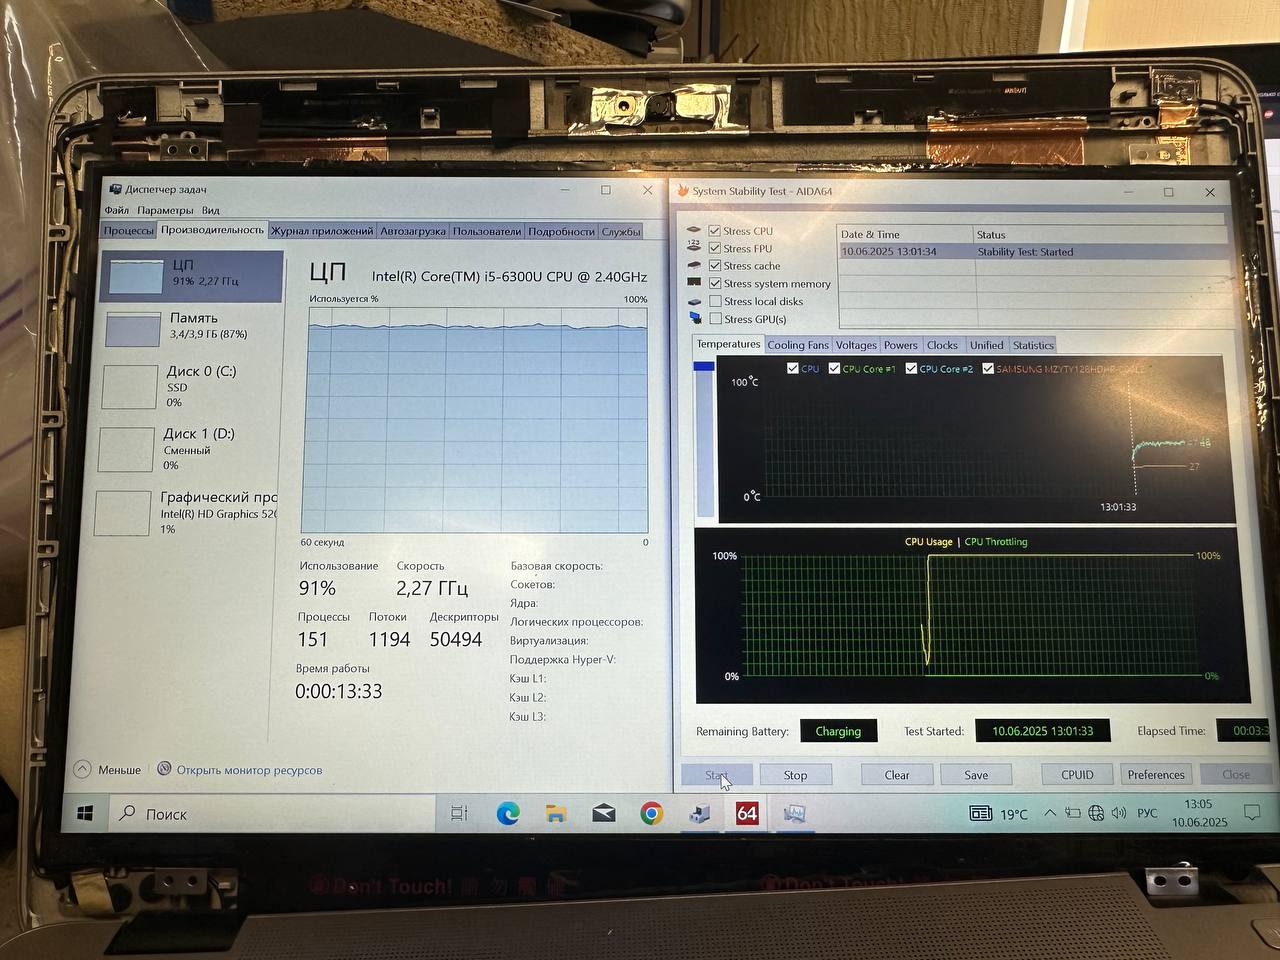Click the Windows Start button

(x=85, y=814)
